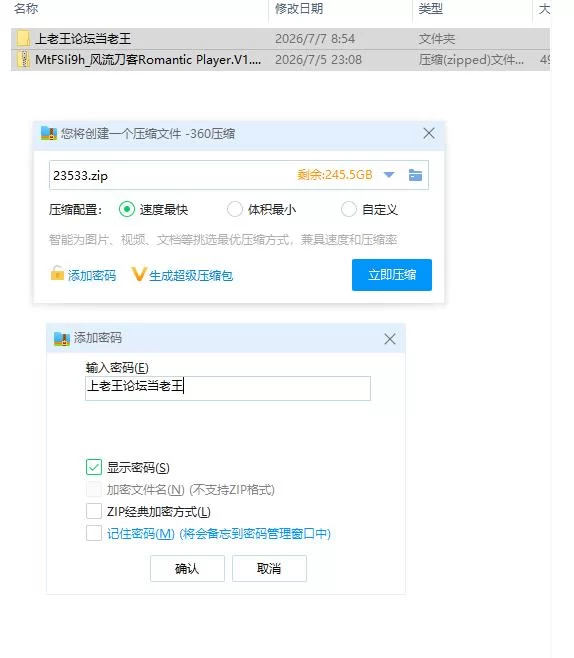Click the date 2026/7/7 8:54
The width and height of the screenshot is (574, 658).
click(315, 39)
